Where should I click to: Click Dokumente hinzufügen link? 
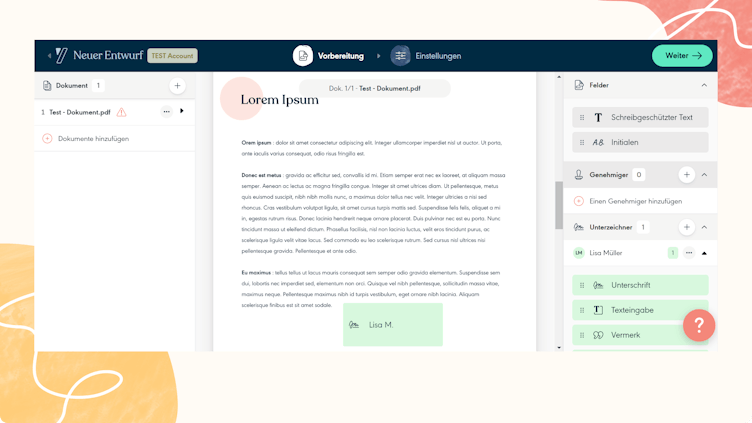click(x=94, y=139)
